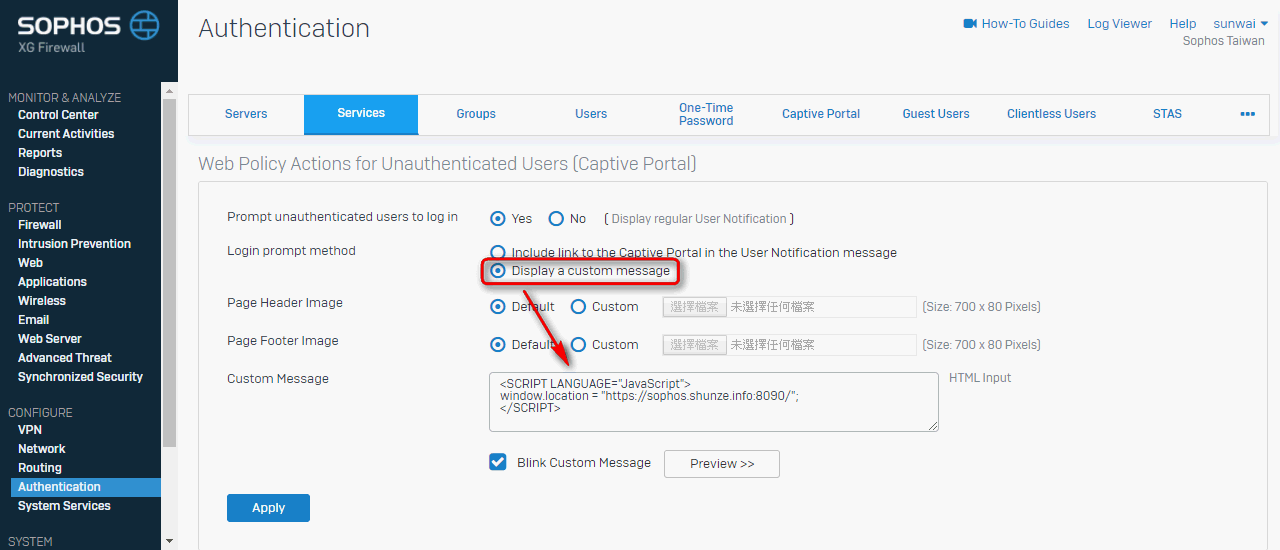1280x550 pixels.
Task: Switch to the Services tab
Action: click(x=361, y=114)
